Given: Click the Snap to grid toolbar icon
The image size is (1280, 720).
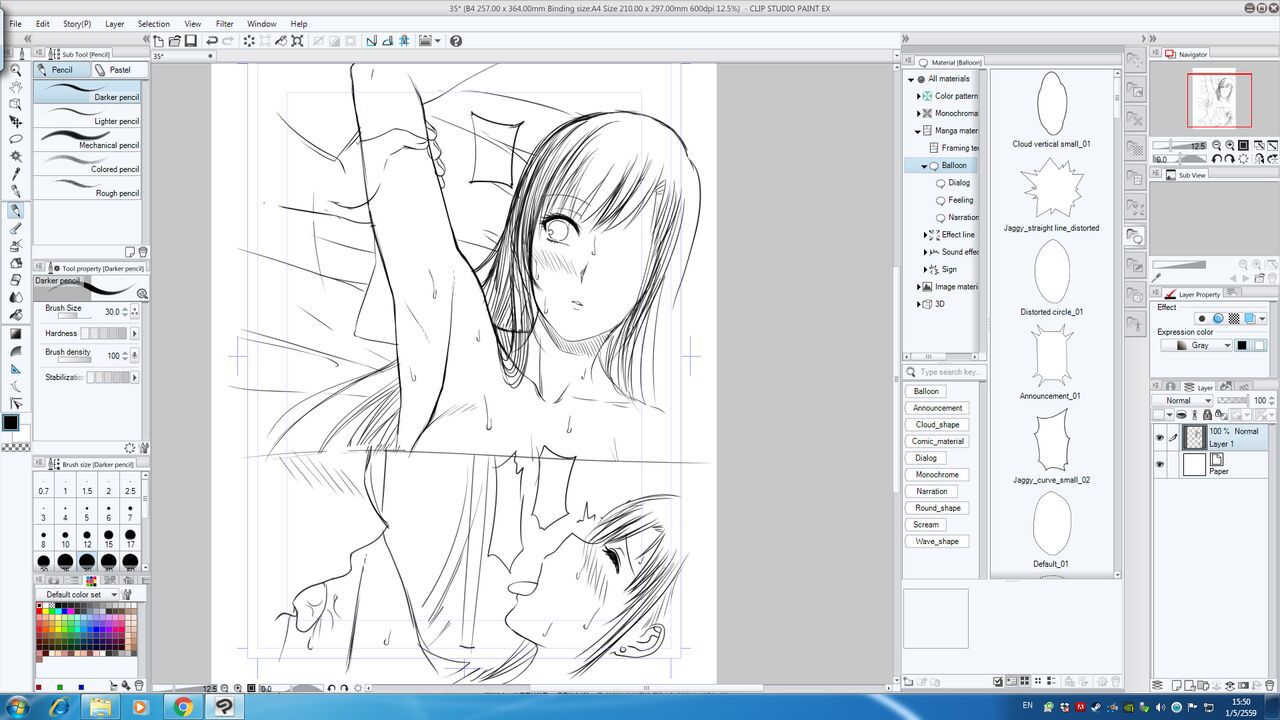Looking at the screenshot, I should click(403, 41).
